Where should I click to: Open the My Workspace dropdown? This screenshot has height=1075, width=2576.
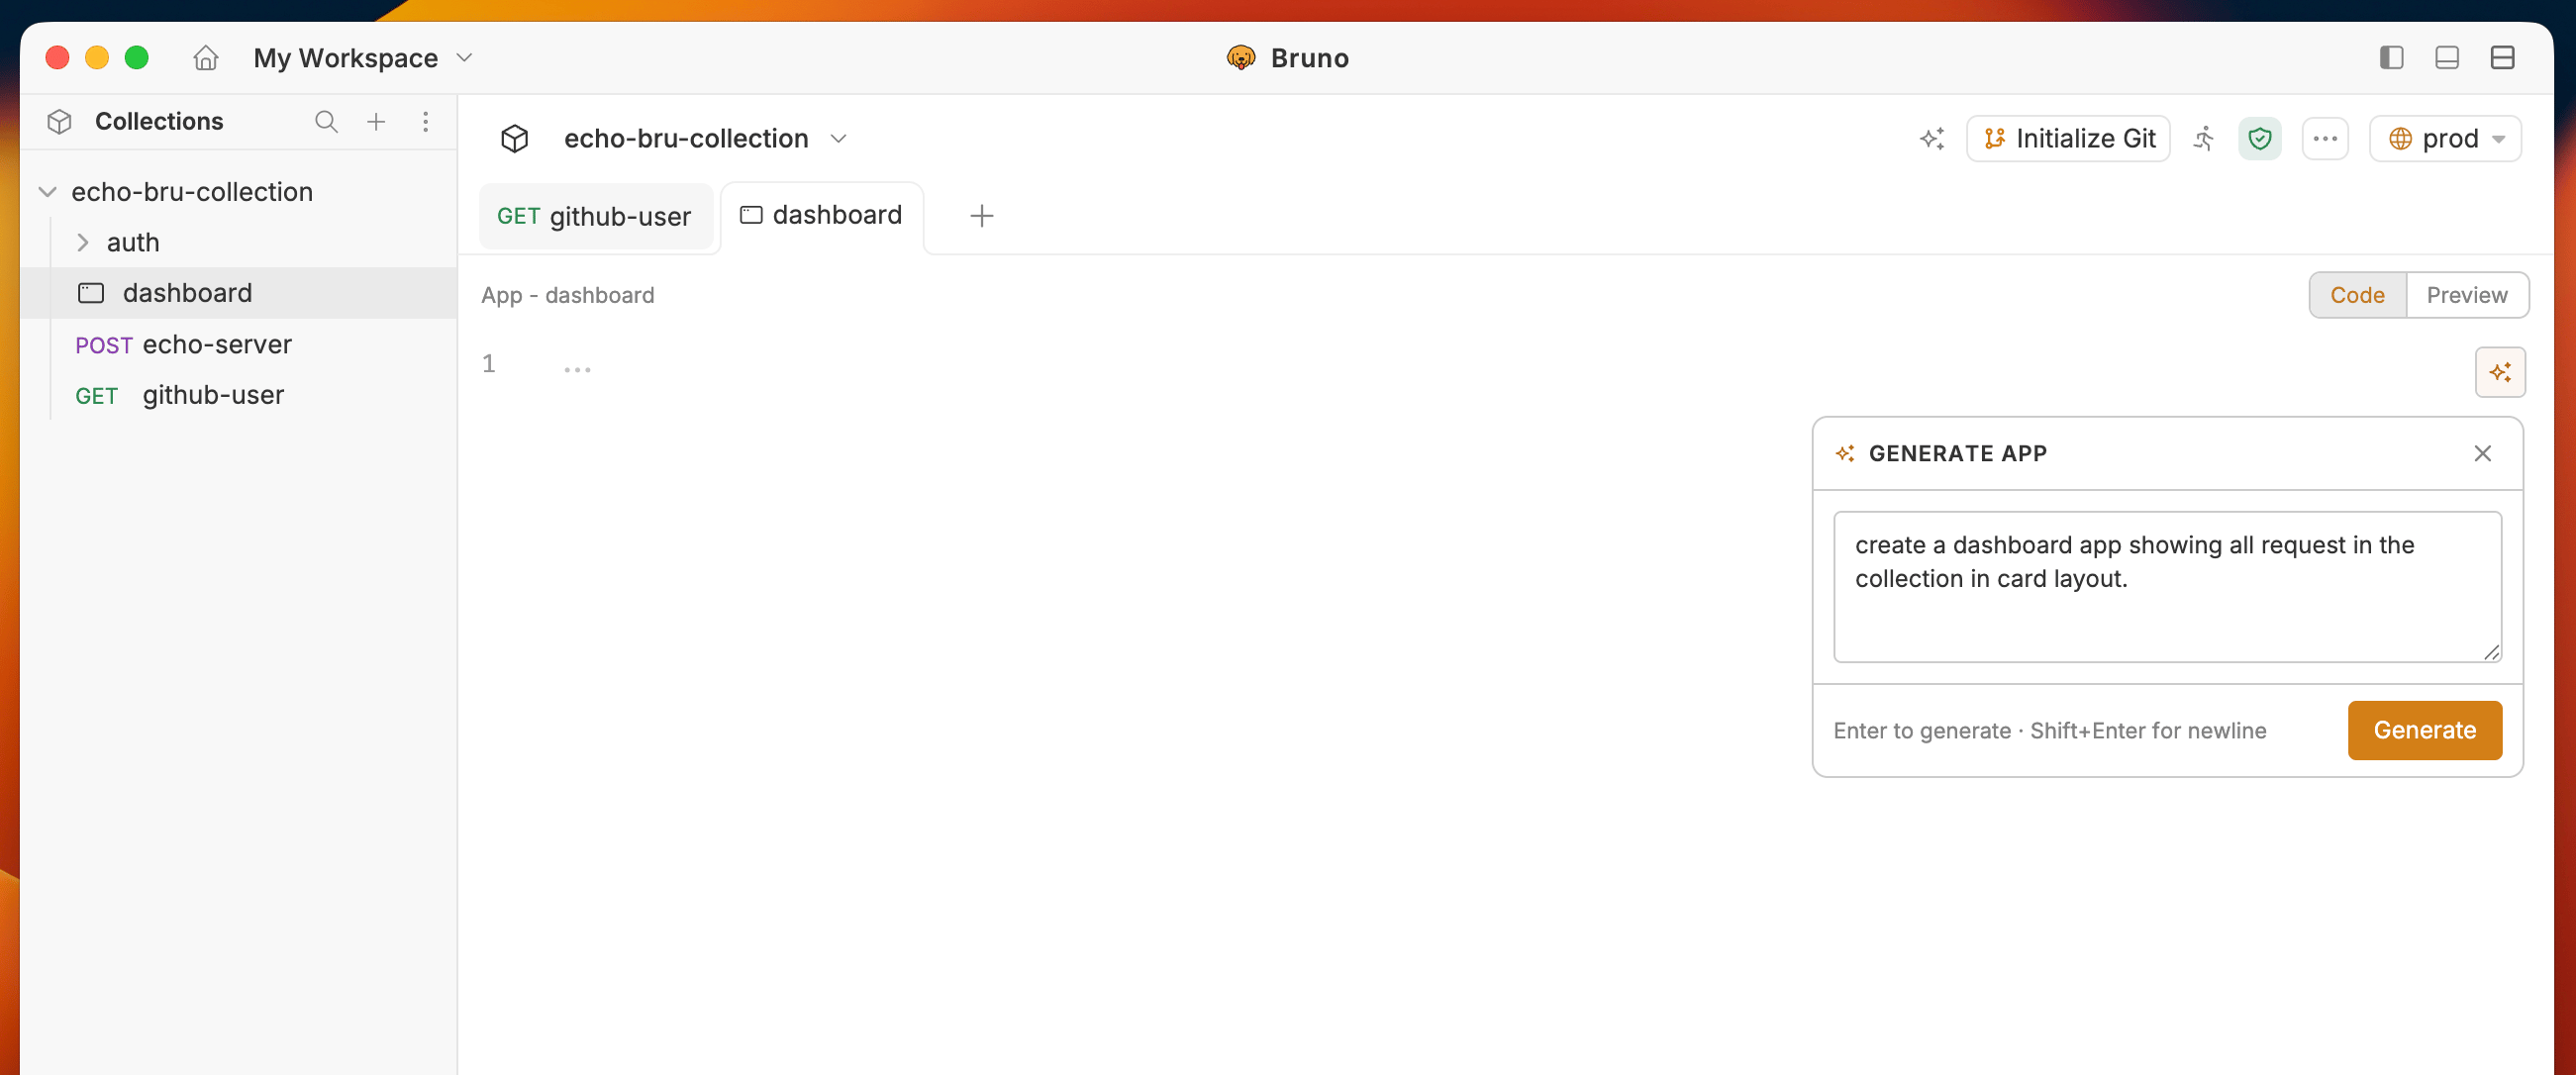click(363, 58)
